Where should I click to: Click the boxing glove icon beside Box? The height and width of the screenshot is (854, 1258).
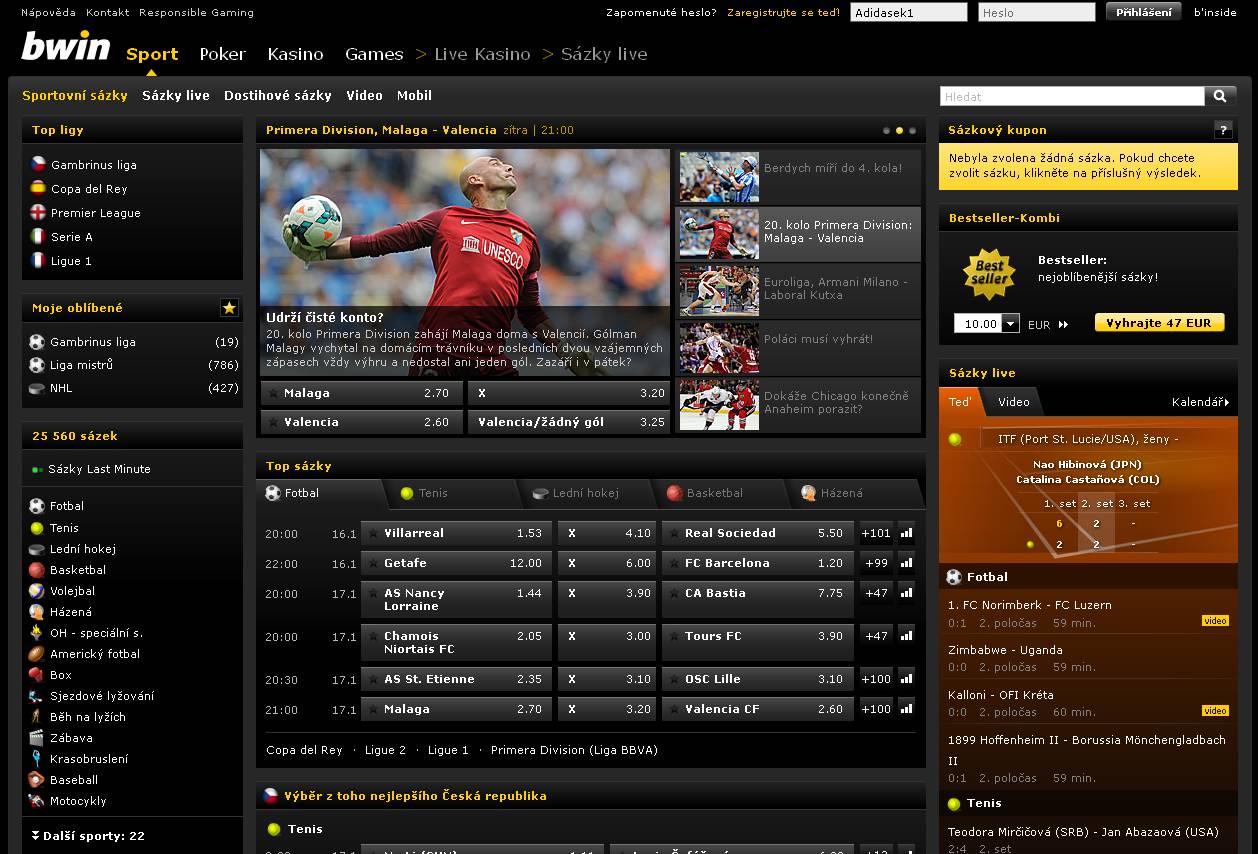pos(37,675)
